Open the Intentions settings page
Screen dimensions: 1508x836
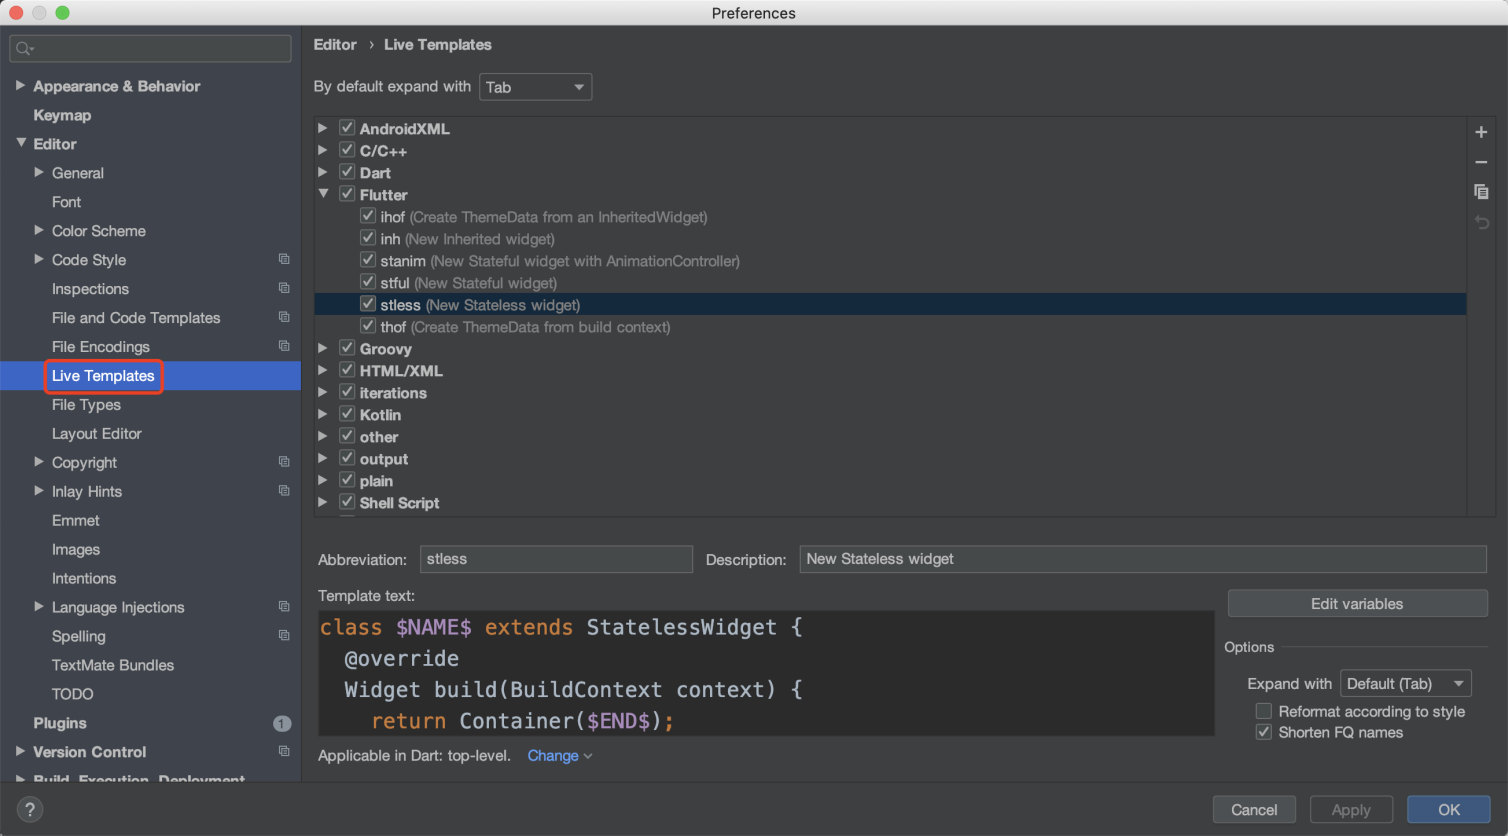[x=84, y=579]
